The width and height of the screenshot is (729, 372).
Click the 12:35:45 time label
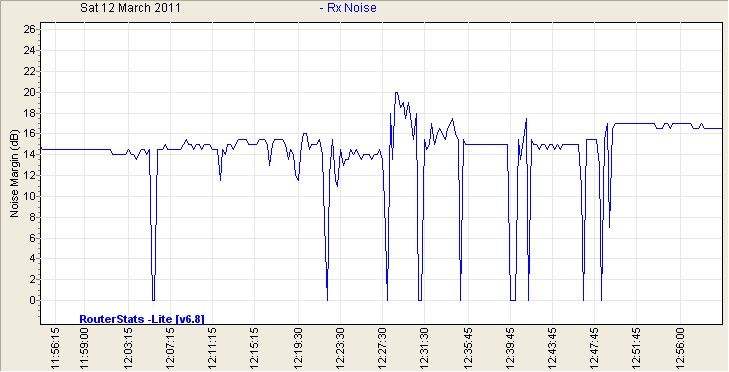[x=468, y=349]
